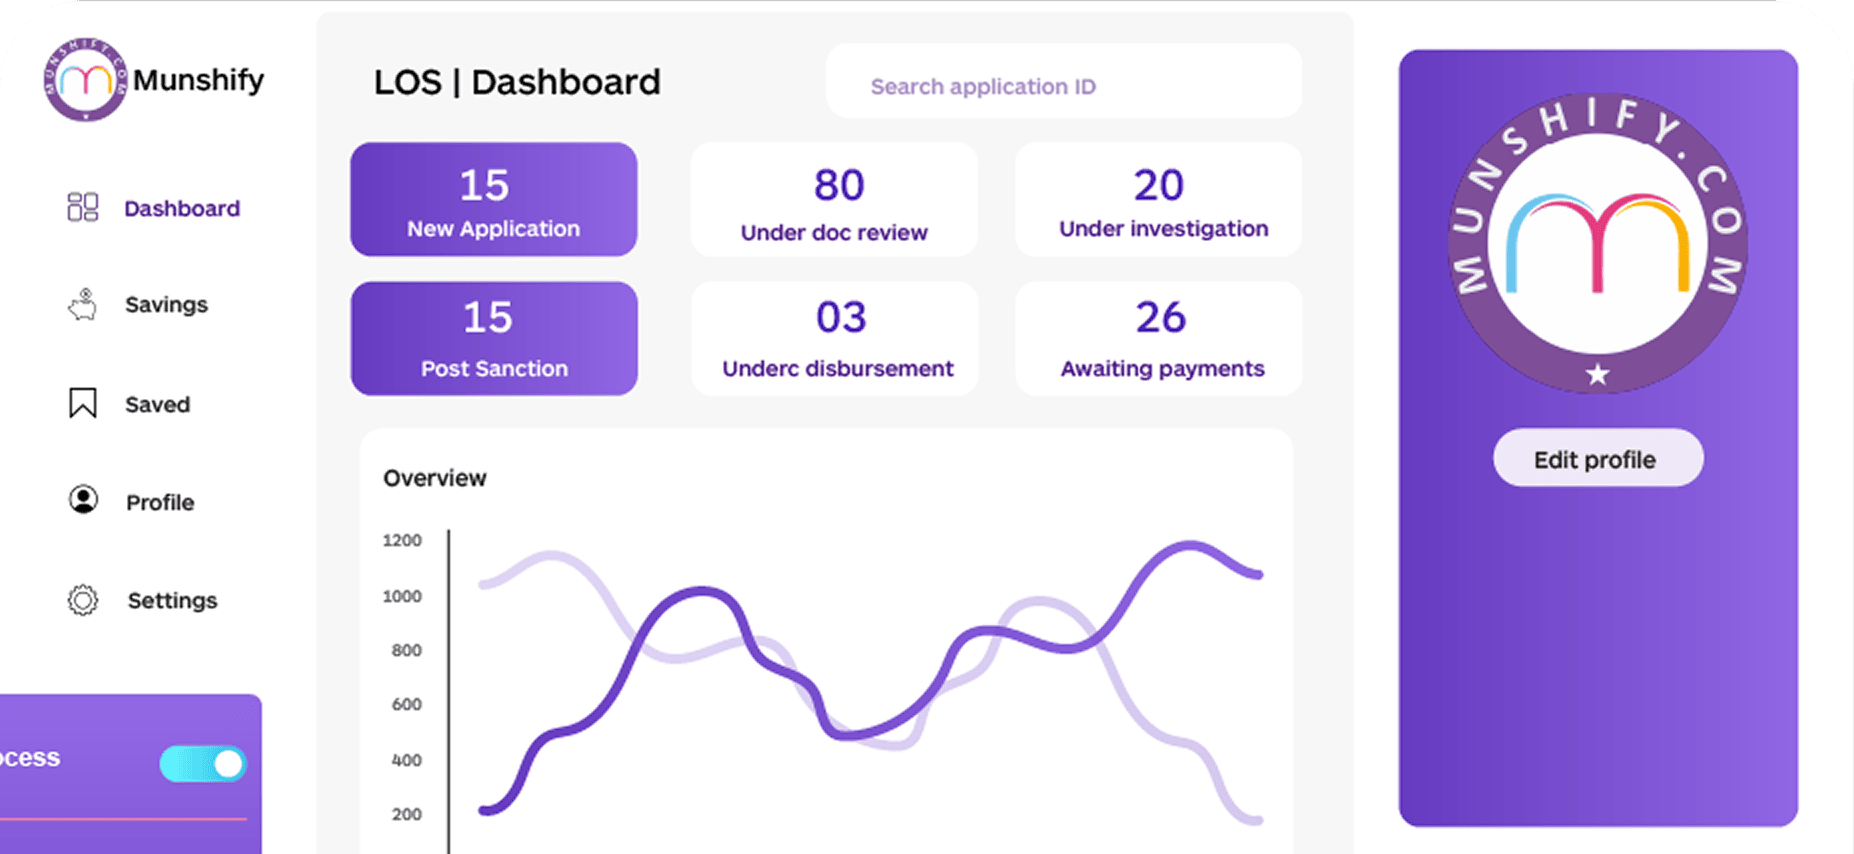The image size is (1854, 854).
Task: Open the Profile menu item
Action: coord(160,502)
